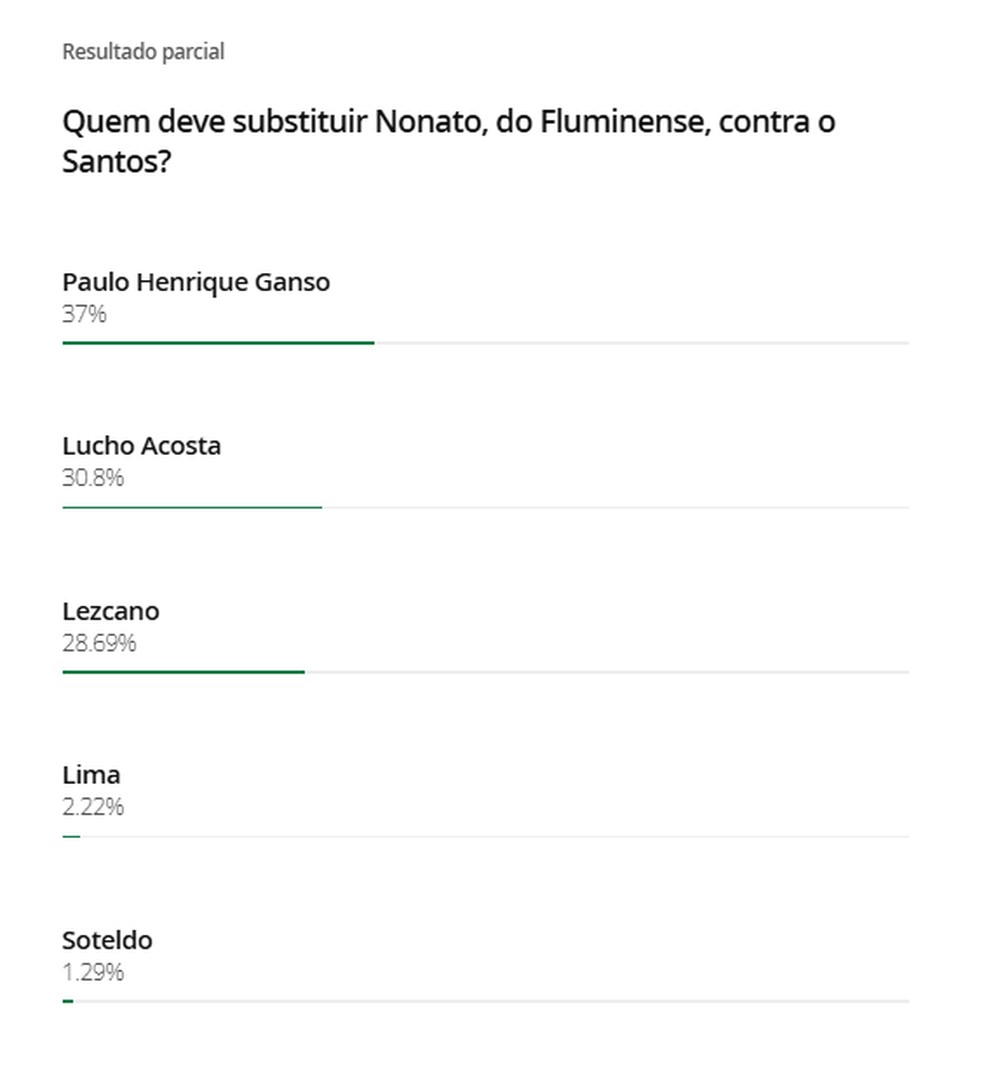Select the Soteldo option
The width and height of the screenshot is (984, 1071).
[107, 940]
